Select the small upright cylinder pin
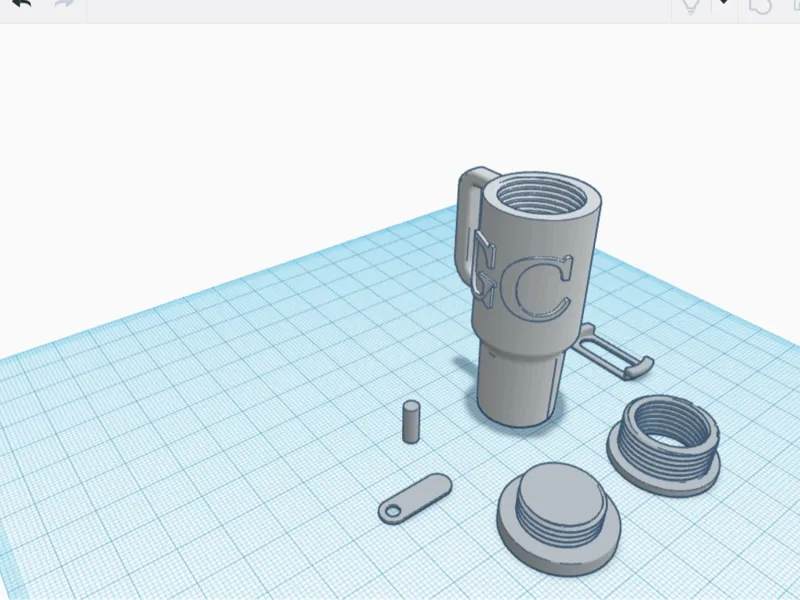 (x=411, y=422)
